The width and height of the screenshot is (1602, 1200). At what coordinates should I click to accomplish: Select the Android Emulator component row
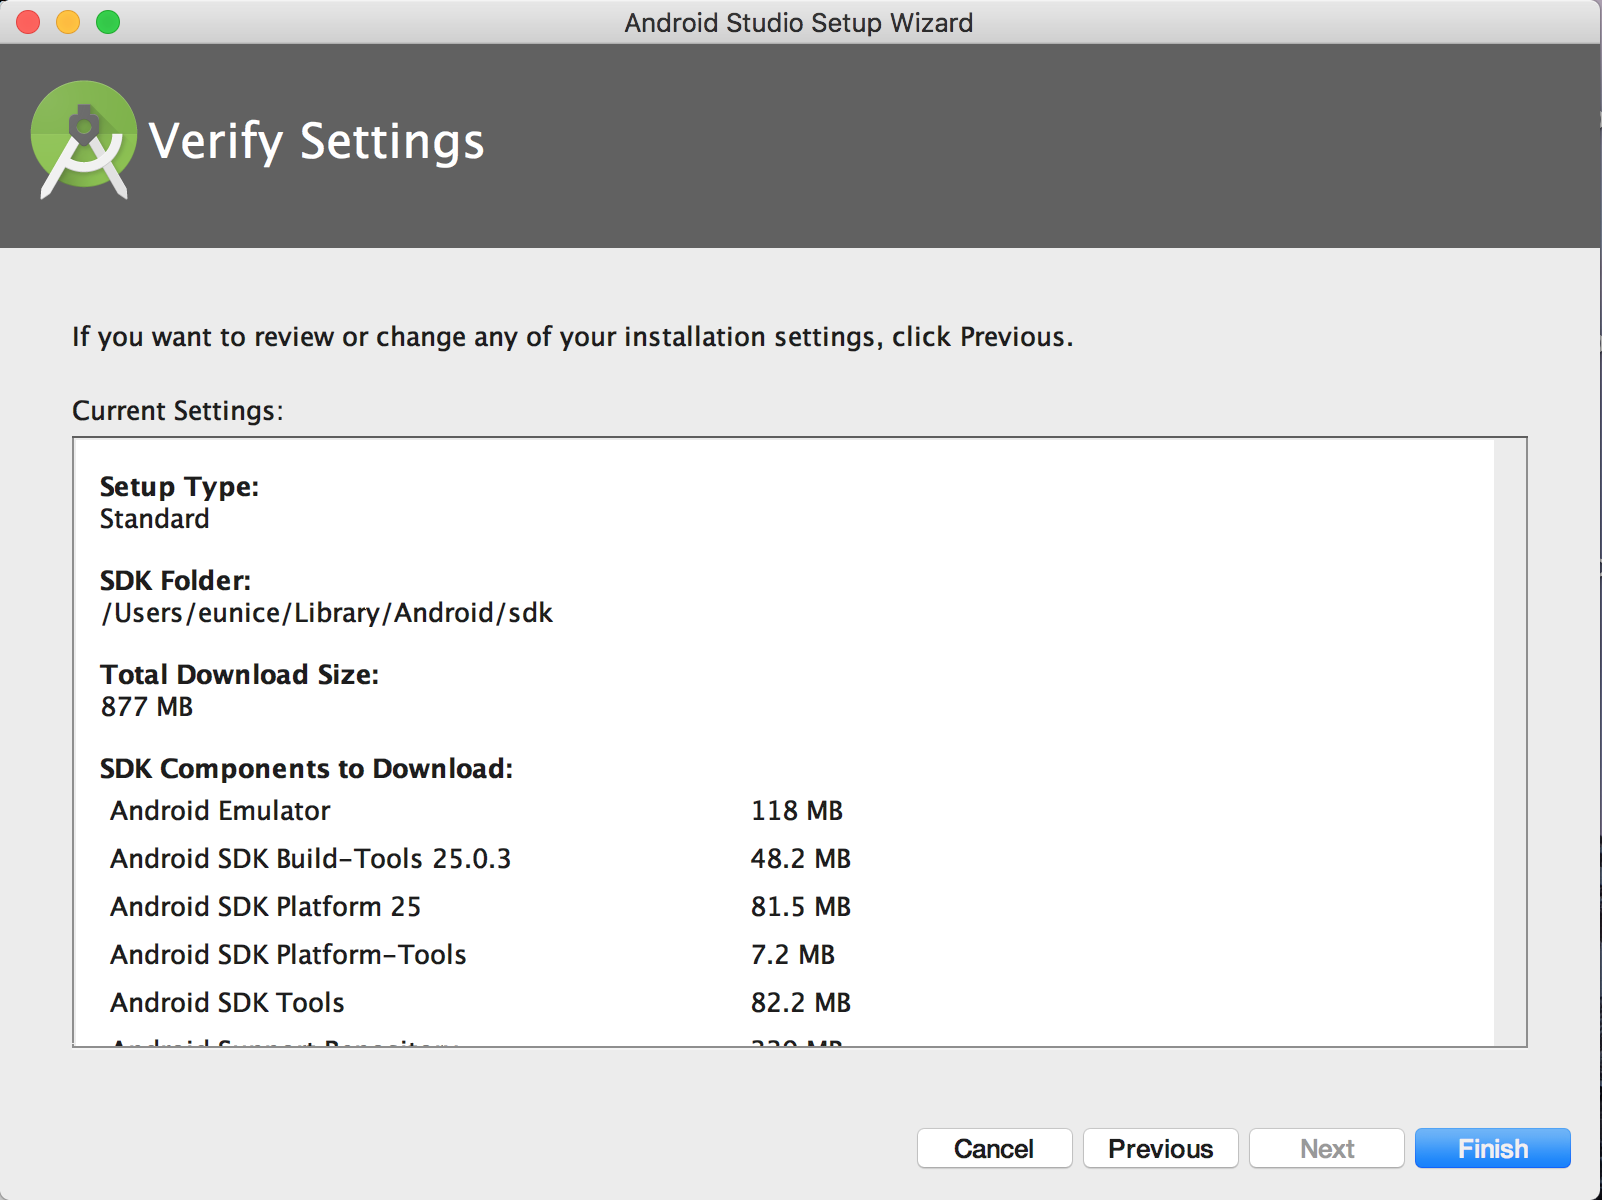click(220, 811)
